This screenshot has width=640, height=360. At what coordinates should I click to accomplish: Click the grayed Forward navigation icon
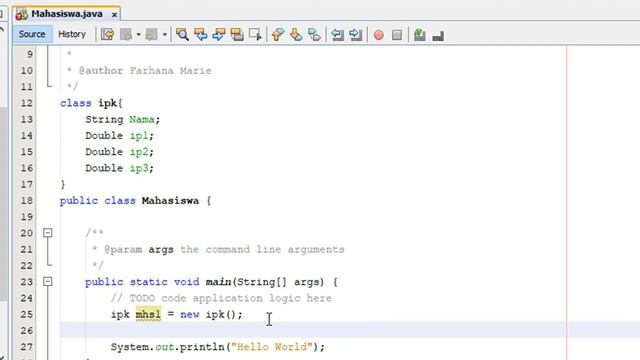point(151,35)
